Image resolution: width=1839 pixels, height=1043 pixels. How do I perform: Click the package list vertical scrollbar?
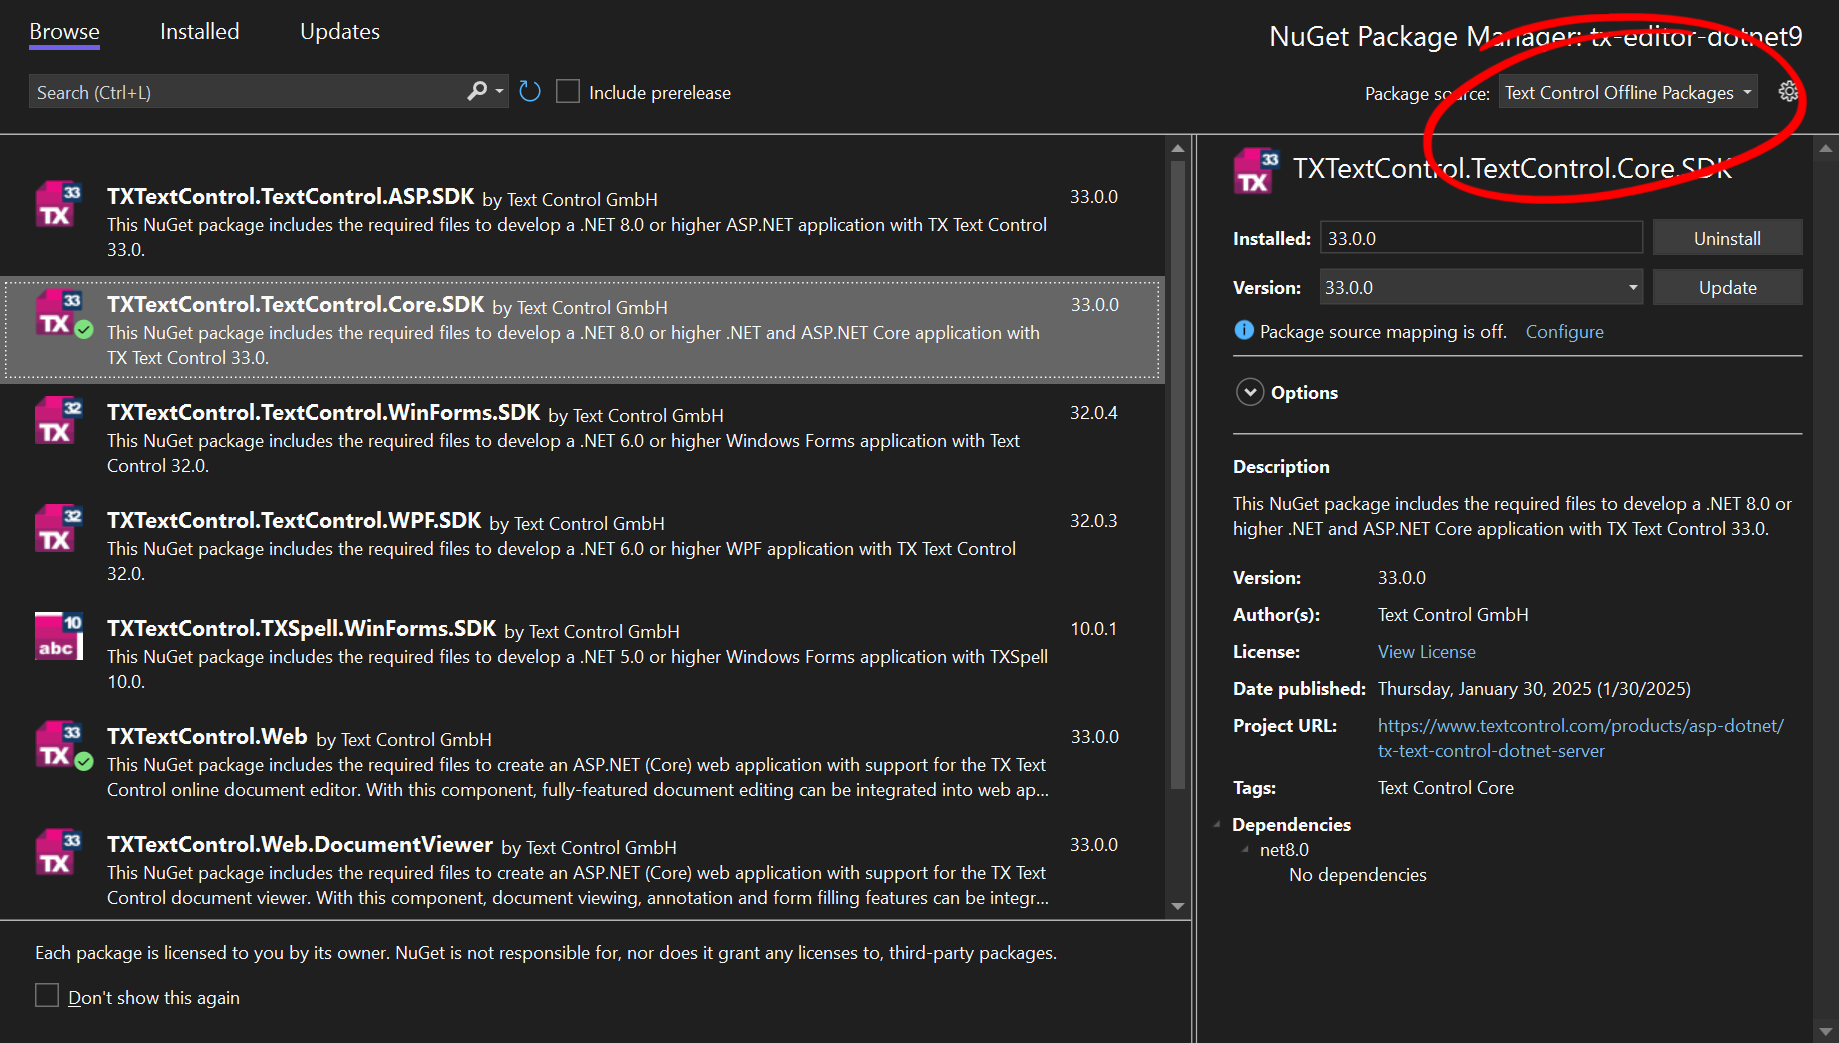pyautogui.click(x=1177, y=470)
